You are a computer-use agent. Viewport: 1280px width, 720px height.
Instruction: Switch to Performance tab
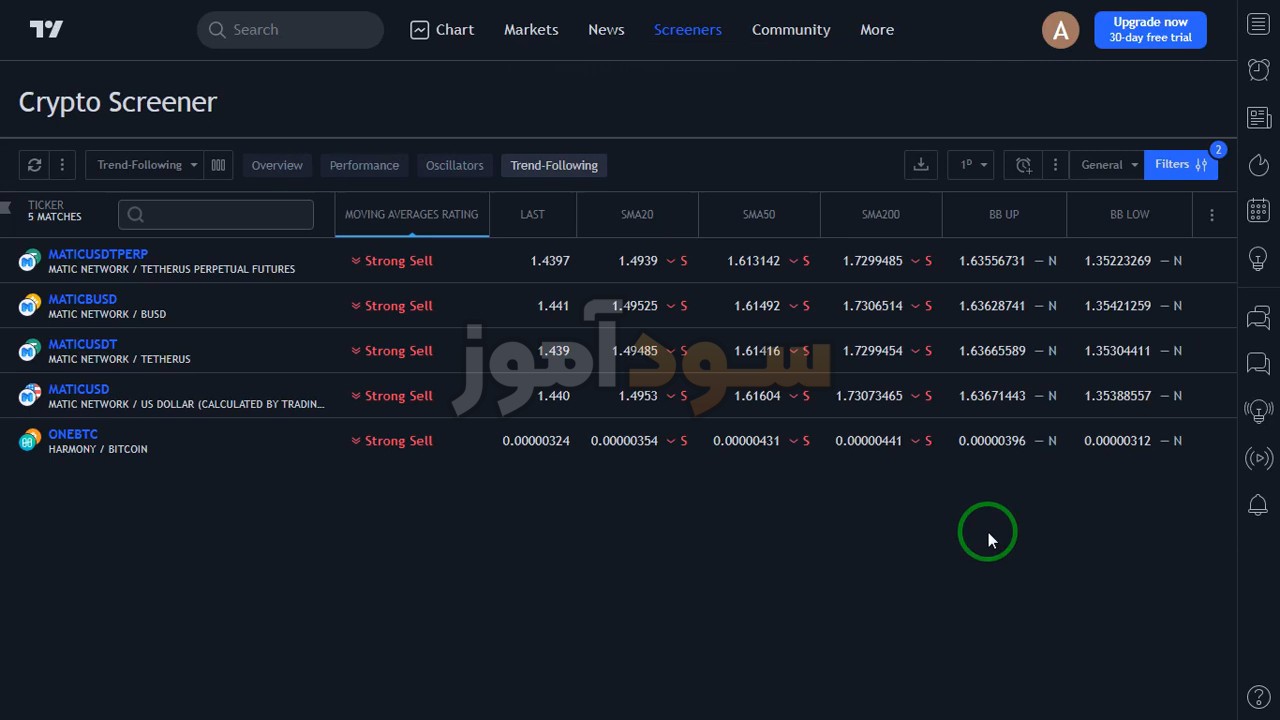tap(364, 165)
